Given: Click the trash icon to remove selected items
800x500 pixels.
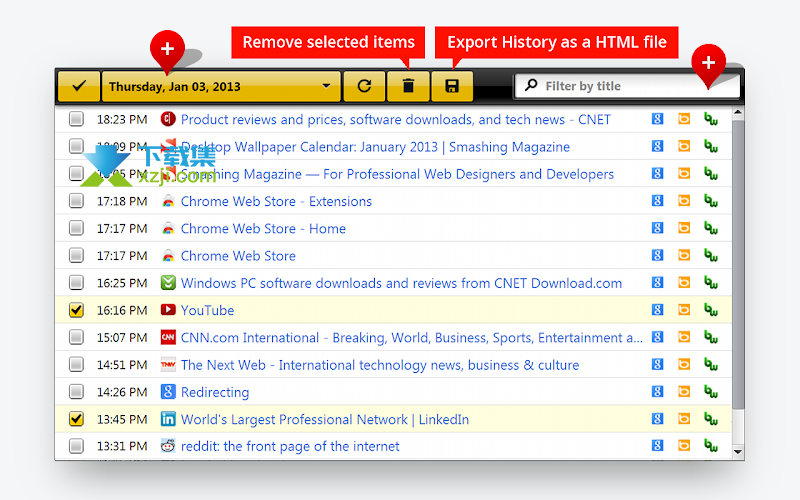Looking at the screenshot, I should 408,86.
